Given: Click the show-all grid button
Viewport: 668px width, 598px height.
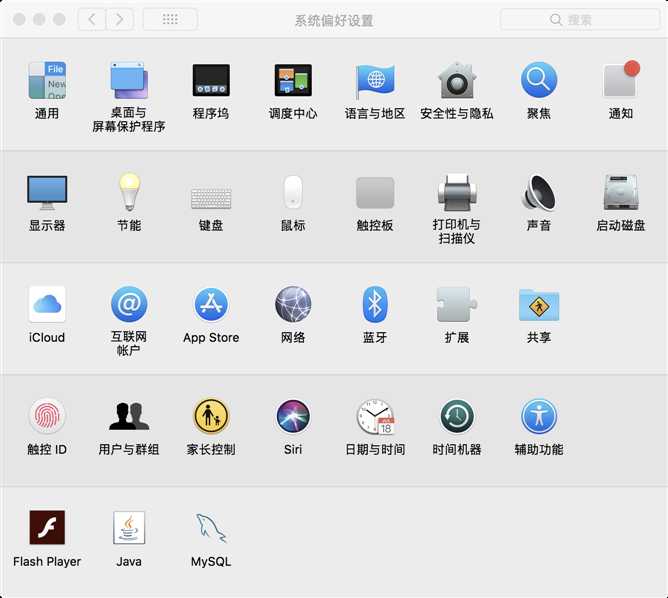Looking at the screenshot, I should 170,19.
